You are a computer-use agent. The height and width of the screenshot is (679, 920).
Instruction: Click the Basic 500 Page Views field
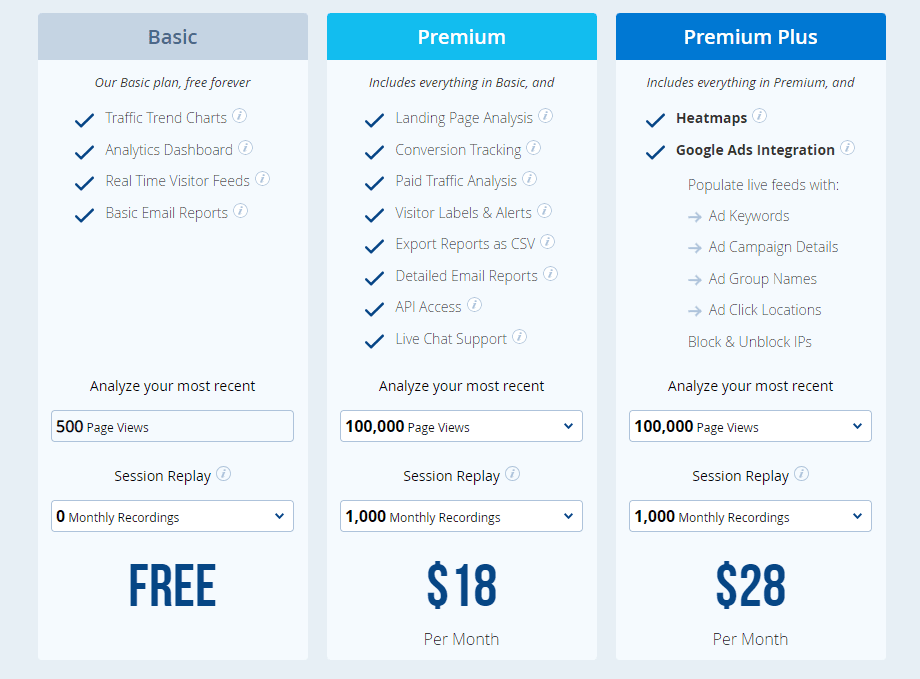click(x=172, y=426)
